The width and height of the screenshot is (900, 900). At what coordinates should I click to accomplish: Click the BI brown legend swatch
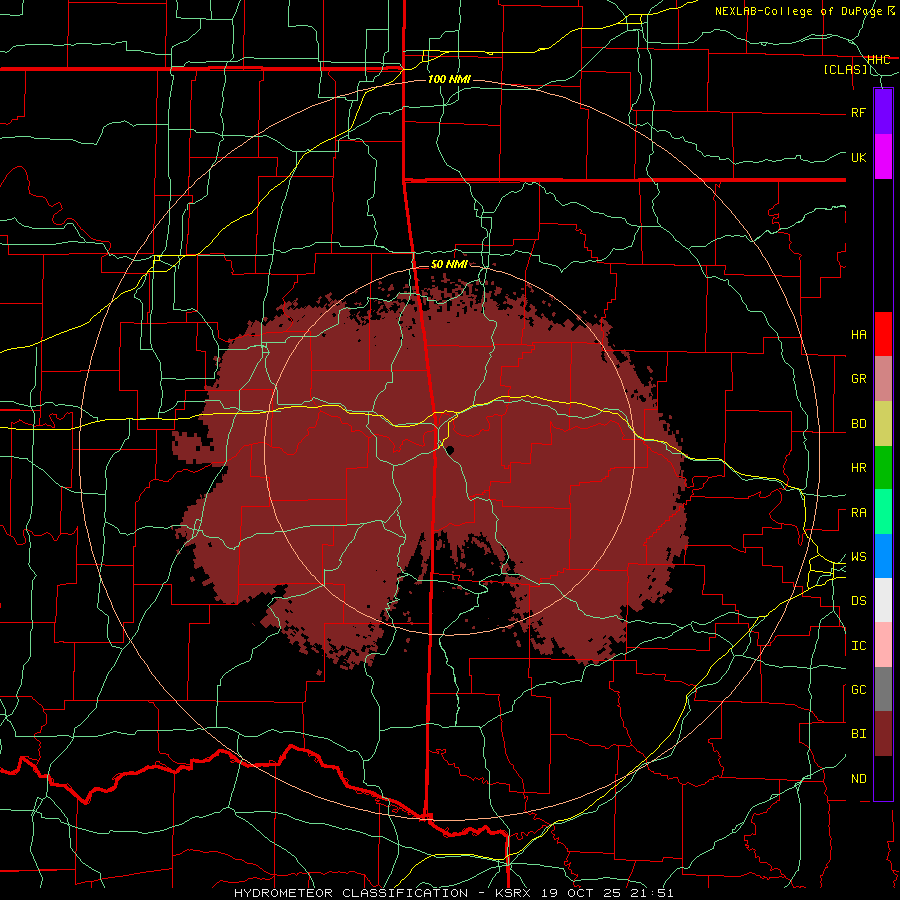[883, 734]
